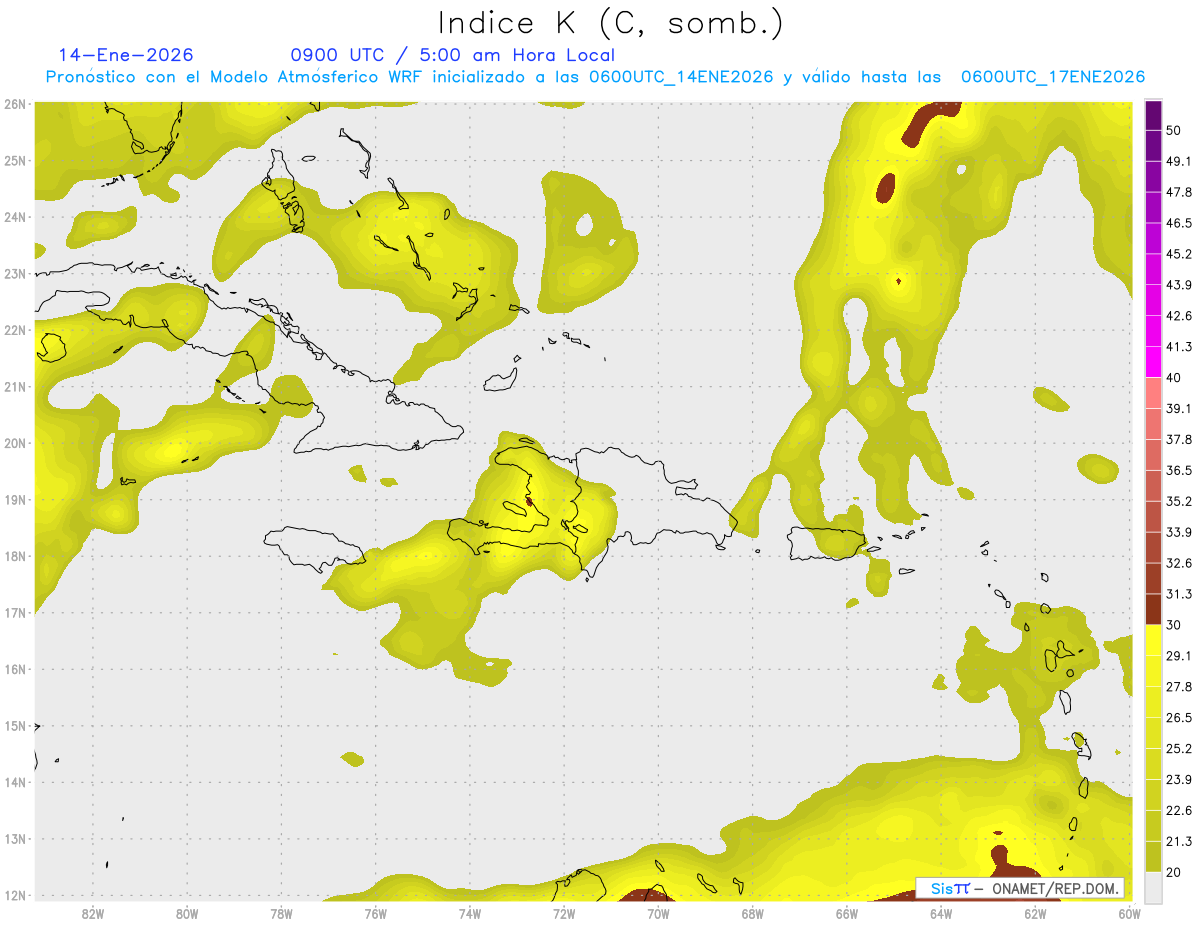1200x927 pixels.
Task: Click the latitude label "24N"
Action: pos(15,217)
